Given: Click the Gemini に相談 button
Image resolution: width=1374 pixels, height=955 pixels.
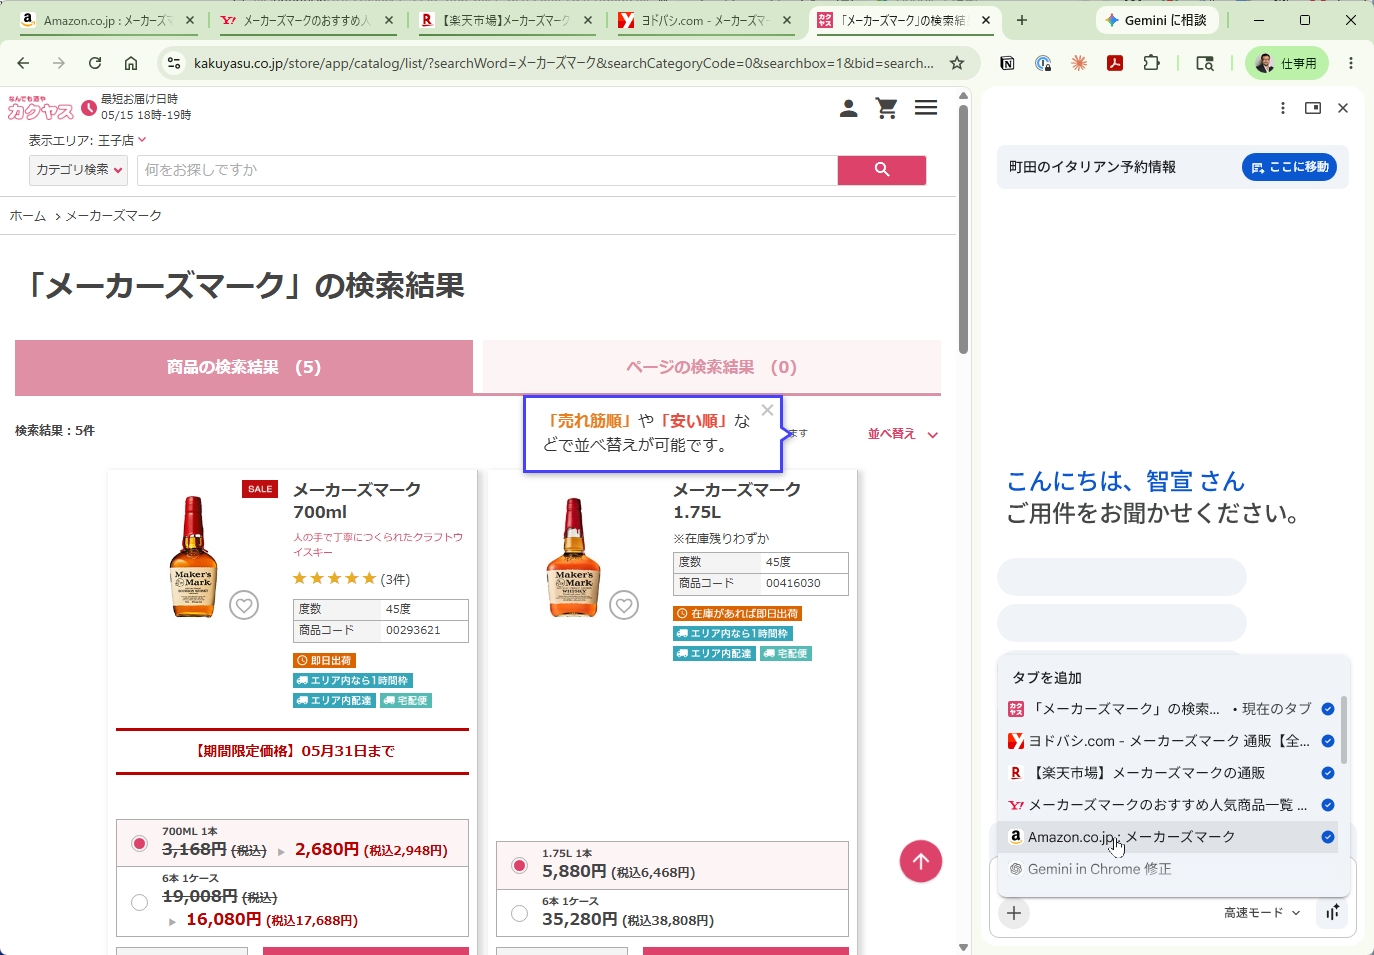Looking at the screenshot, I should pyautogui.click(x=1156, y=20).
